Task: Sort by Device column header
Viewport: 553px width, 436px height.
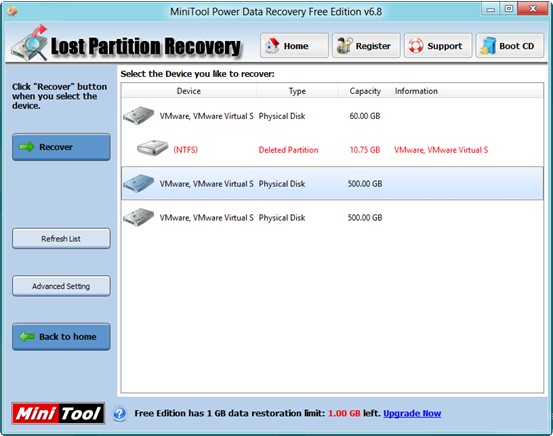Action: tap(189, 91)
